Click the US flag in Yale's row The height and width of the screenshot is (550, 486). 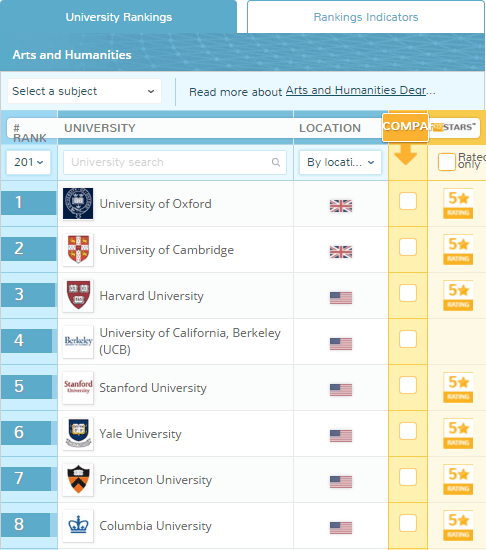pyautogui.click(x=341, y=436)
